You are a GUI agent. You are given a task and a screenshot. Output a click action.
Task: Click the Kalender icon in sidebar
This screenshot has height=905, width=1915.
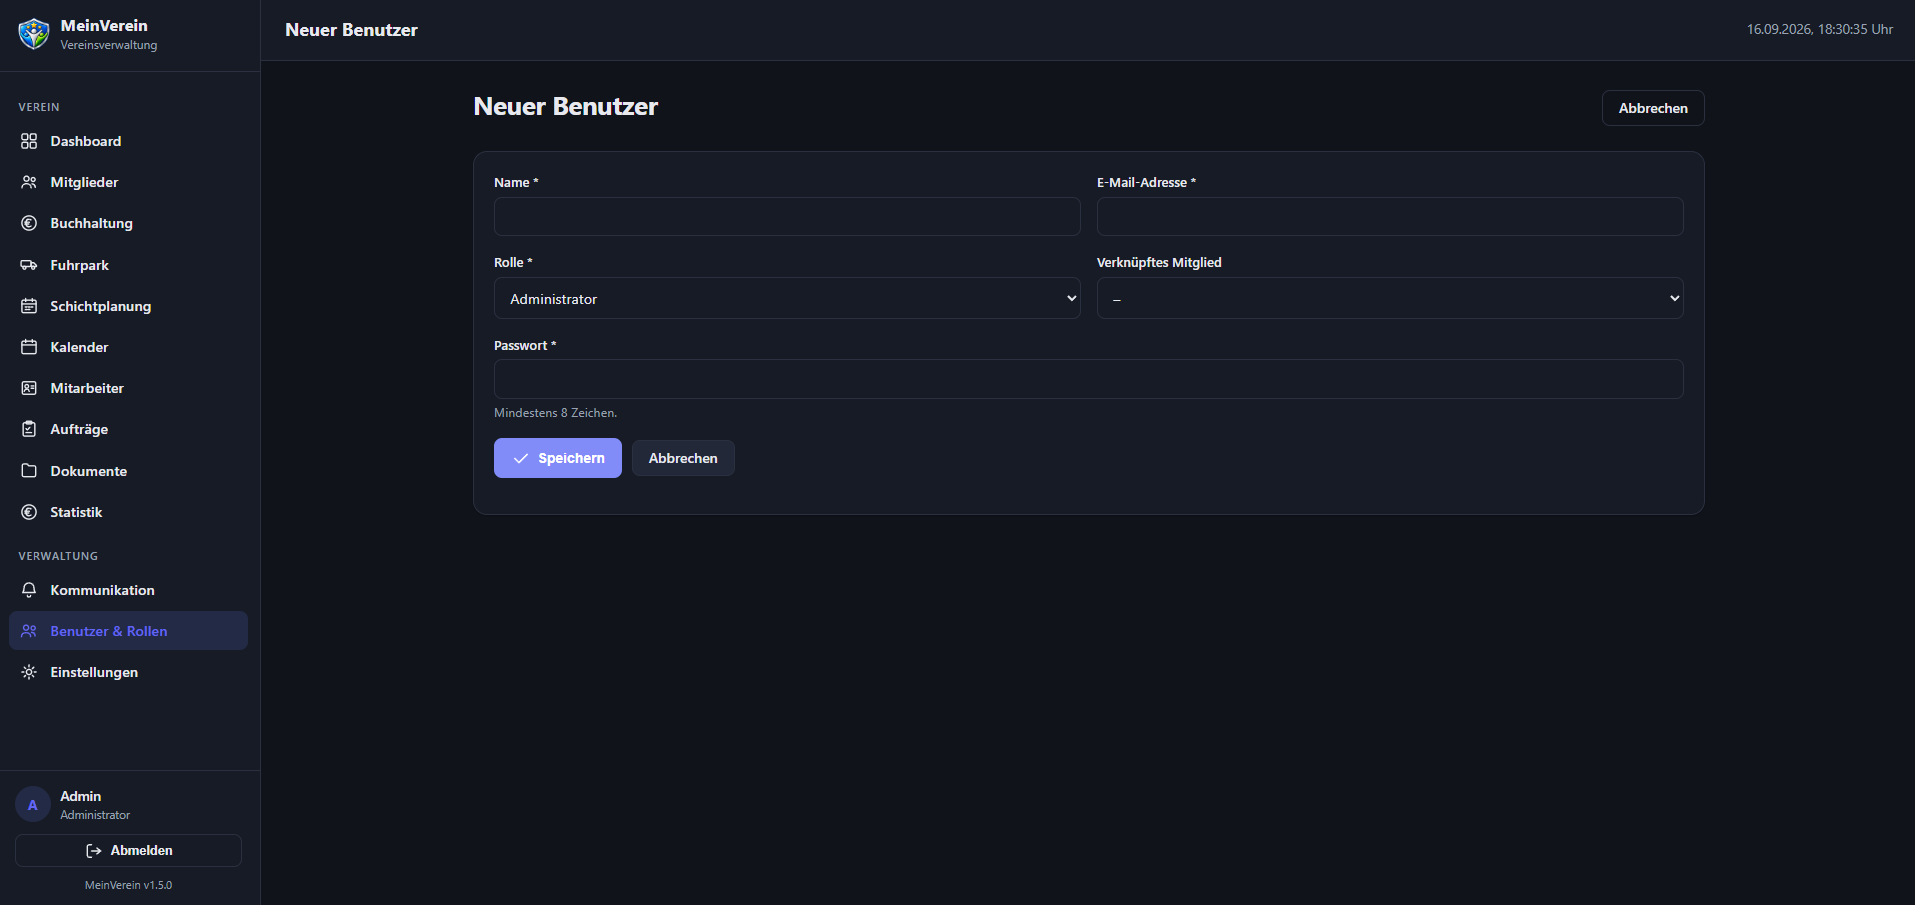click(29, 347)
